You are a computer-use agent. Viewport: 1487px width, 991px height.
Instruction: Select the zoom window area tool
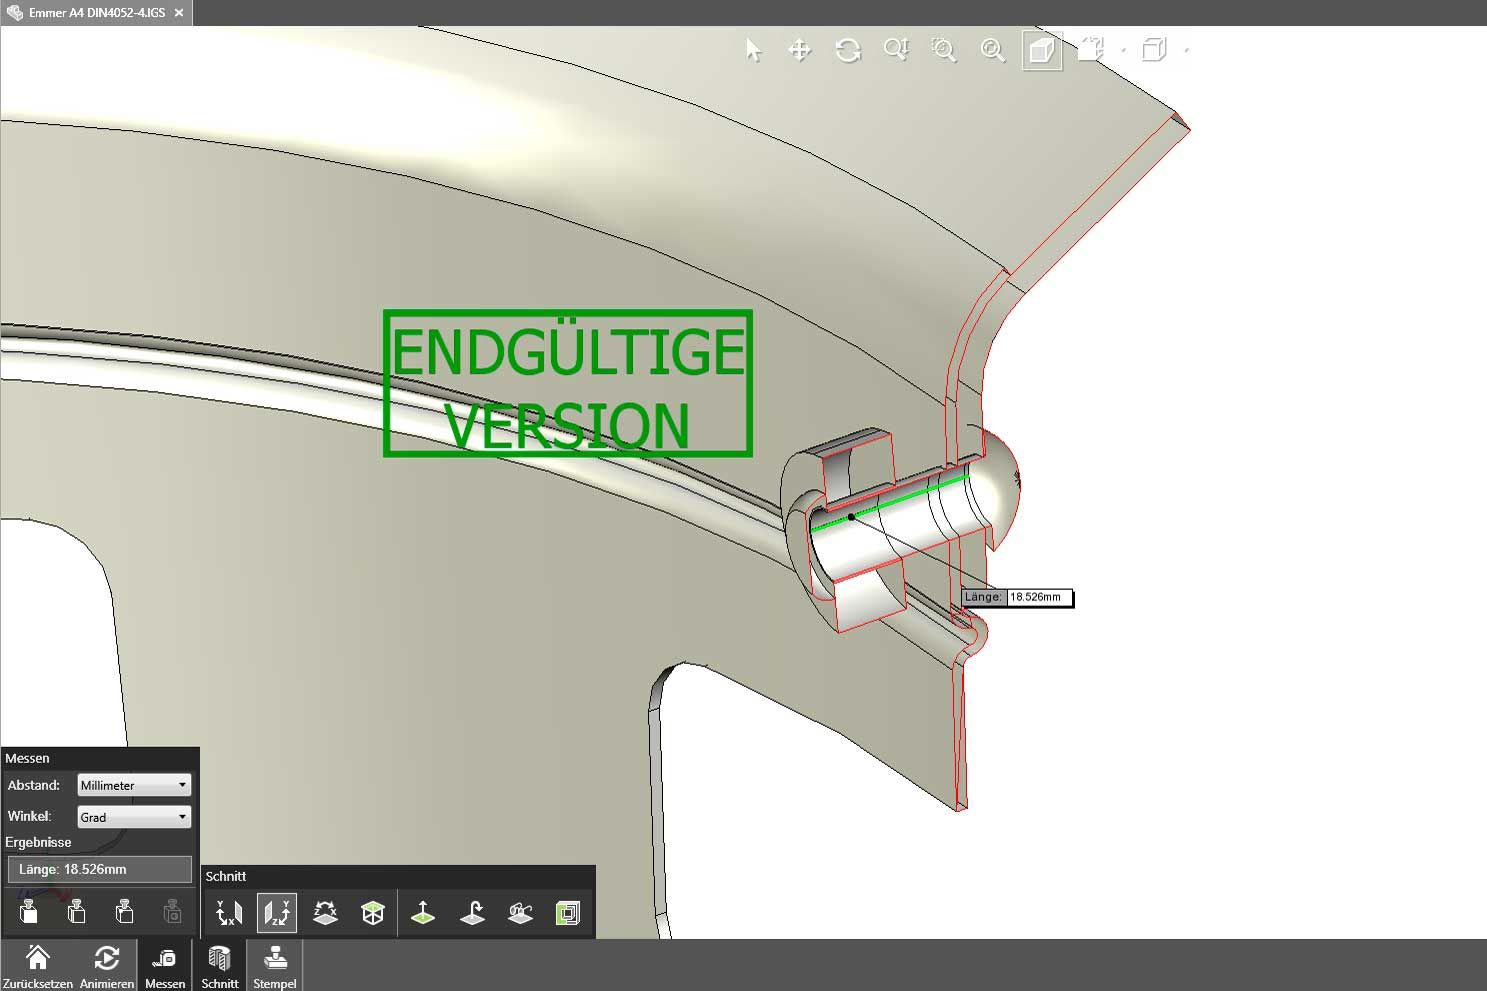coord(943,50)
